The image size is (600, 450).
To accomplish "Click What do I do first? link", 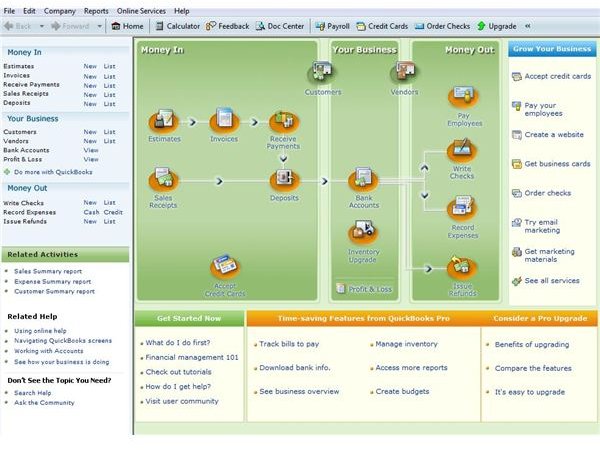I will point(178,343).
